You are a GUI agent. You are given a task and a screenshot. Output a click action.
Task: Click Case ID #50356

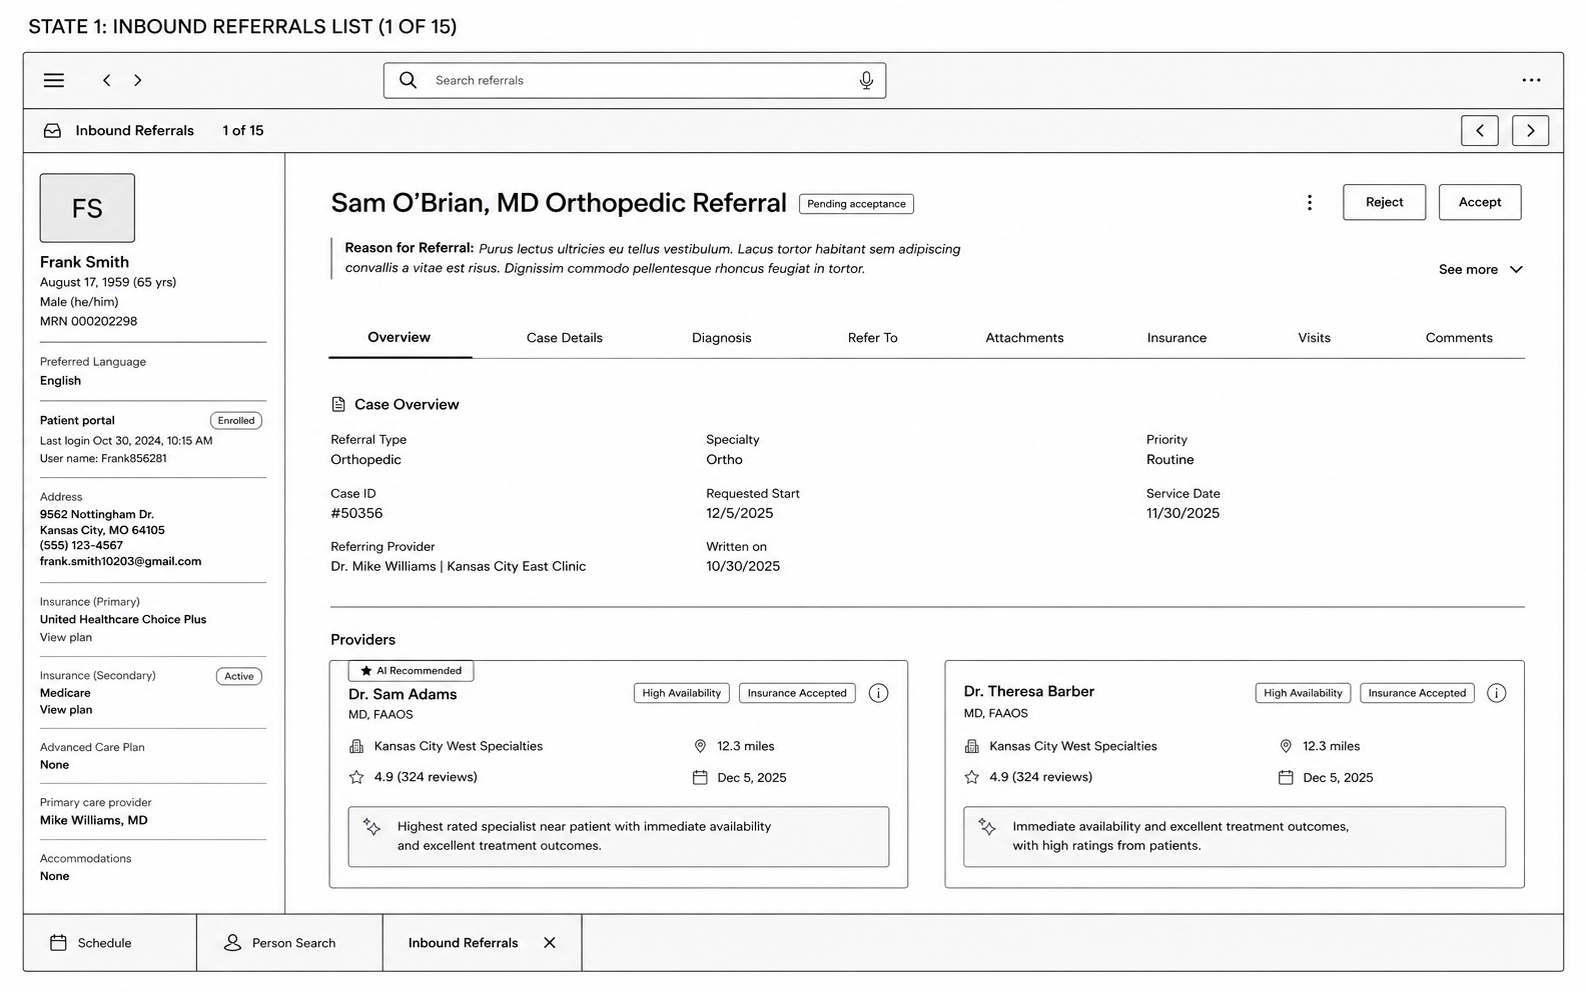click(x=357, y=513)
